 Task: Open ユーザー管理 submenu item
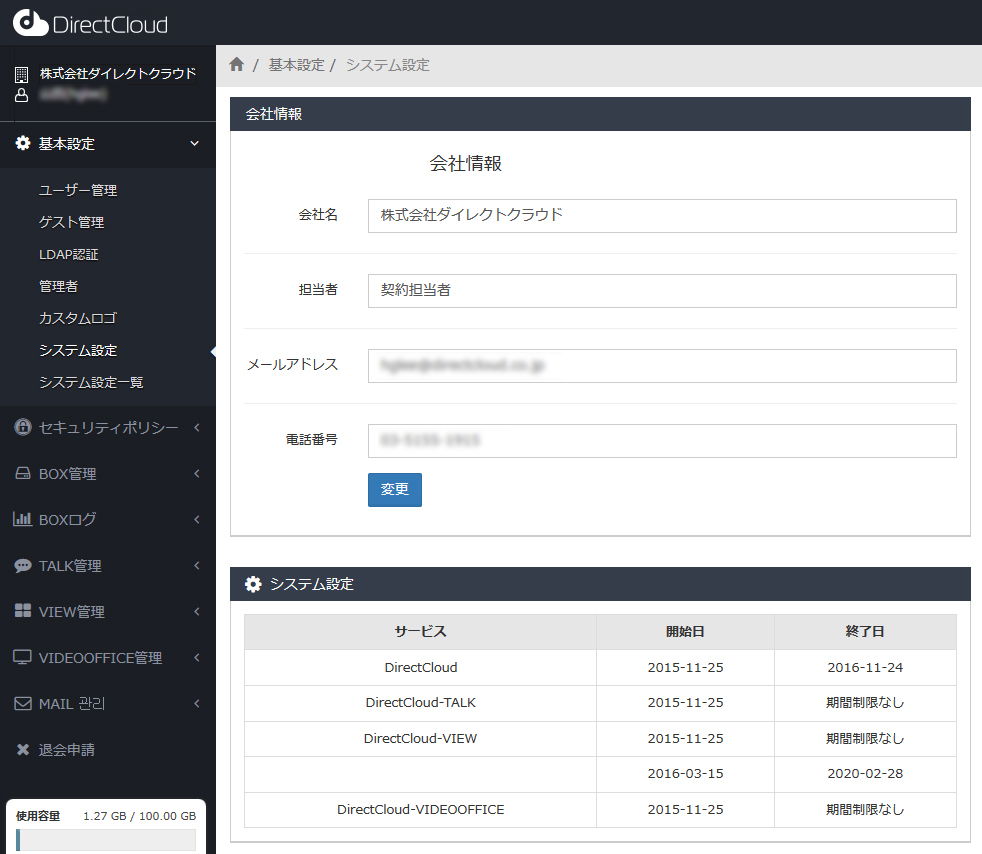(78, 190)
